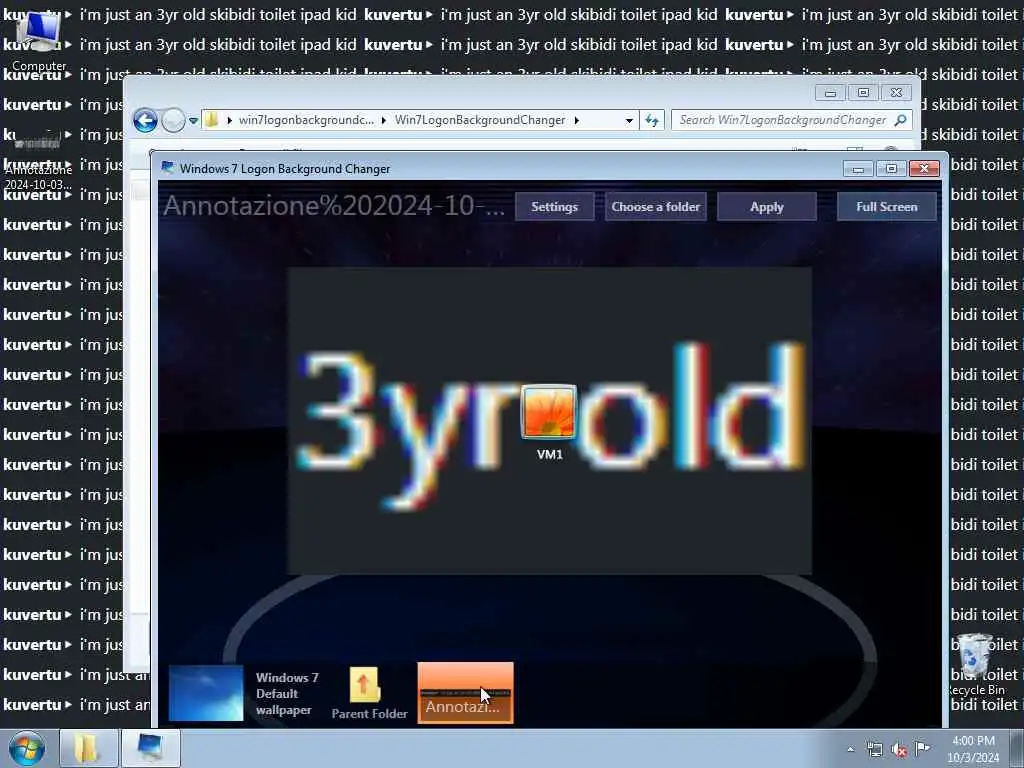1024x768 pixels.
Task: Select the Recycle Bin desktop icon
Action: pyautogui.click(x=976, y=664)
